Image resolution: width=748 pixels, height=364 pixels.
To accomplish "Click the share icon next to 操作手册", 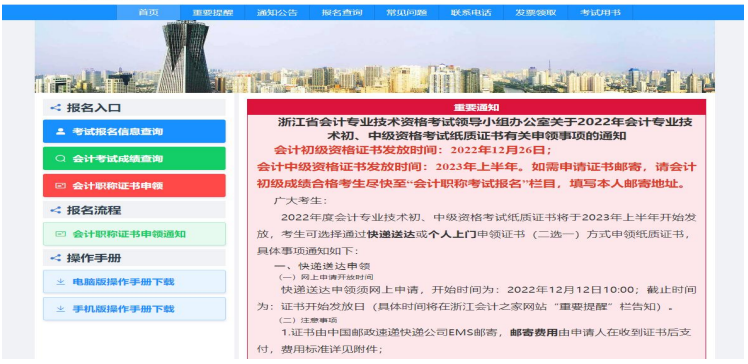I will coord(56,258).
